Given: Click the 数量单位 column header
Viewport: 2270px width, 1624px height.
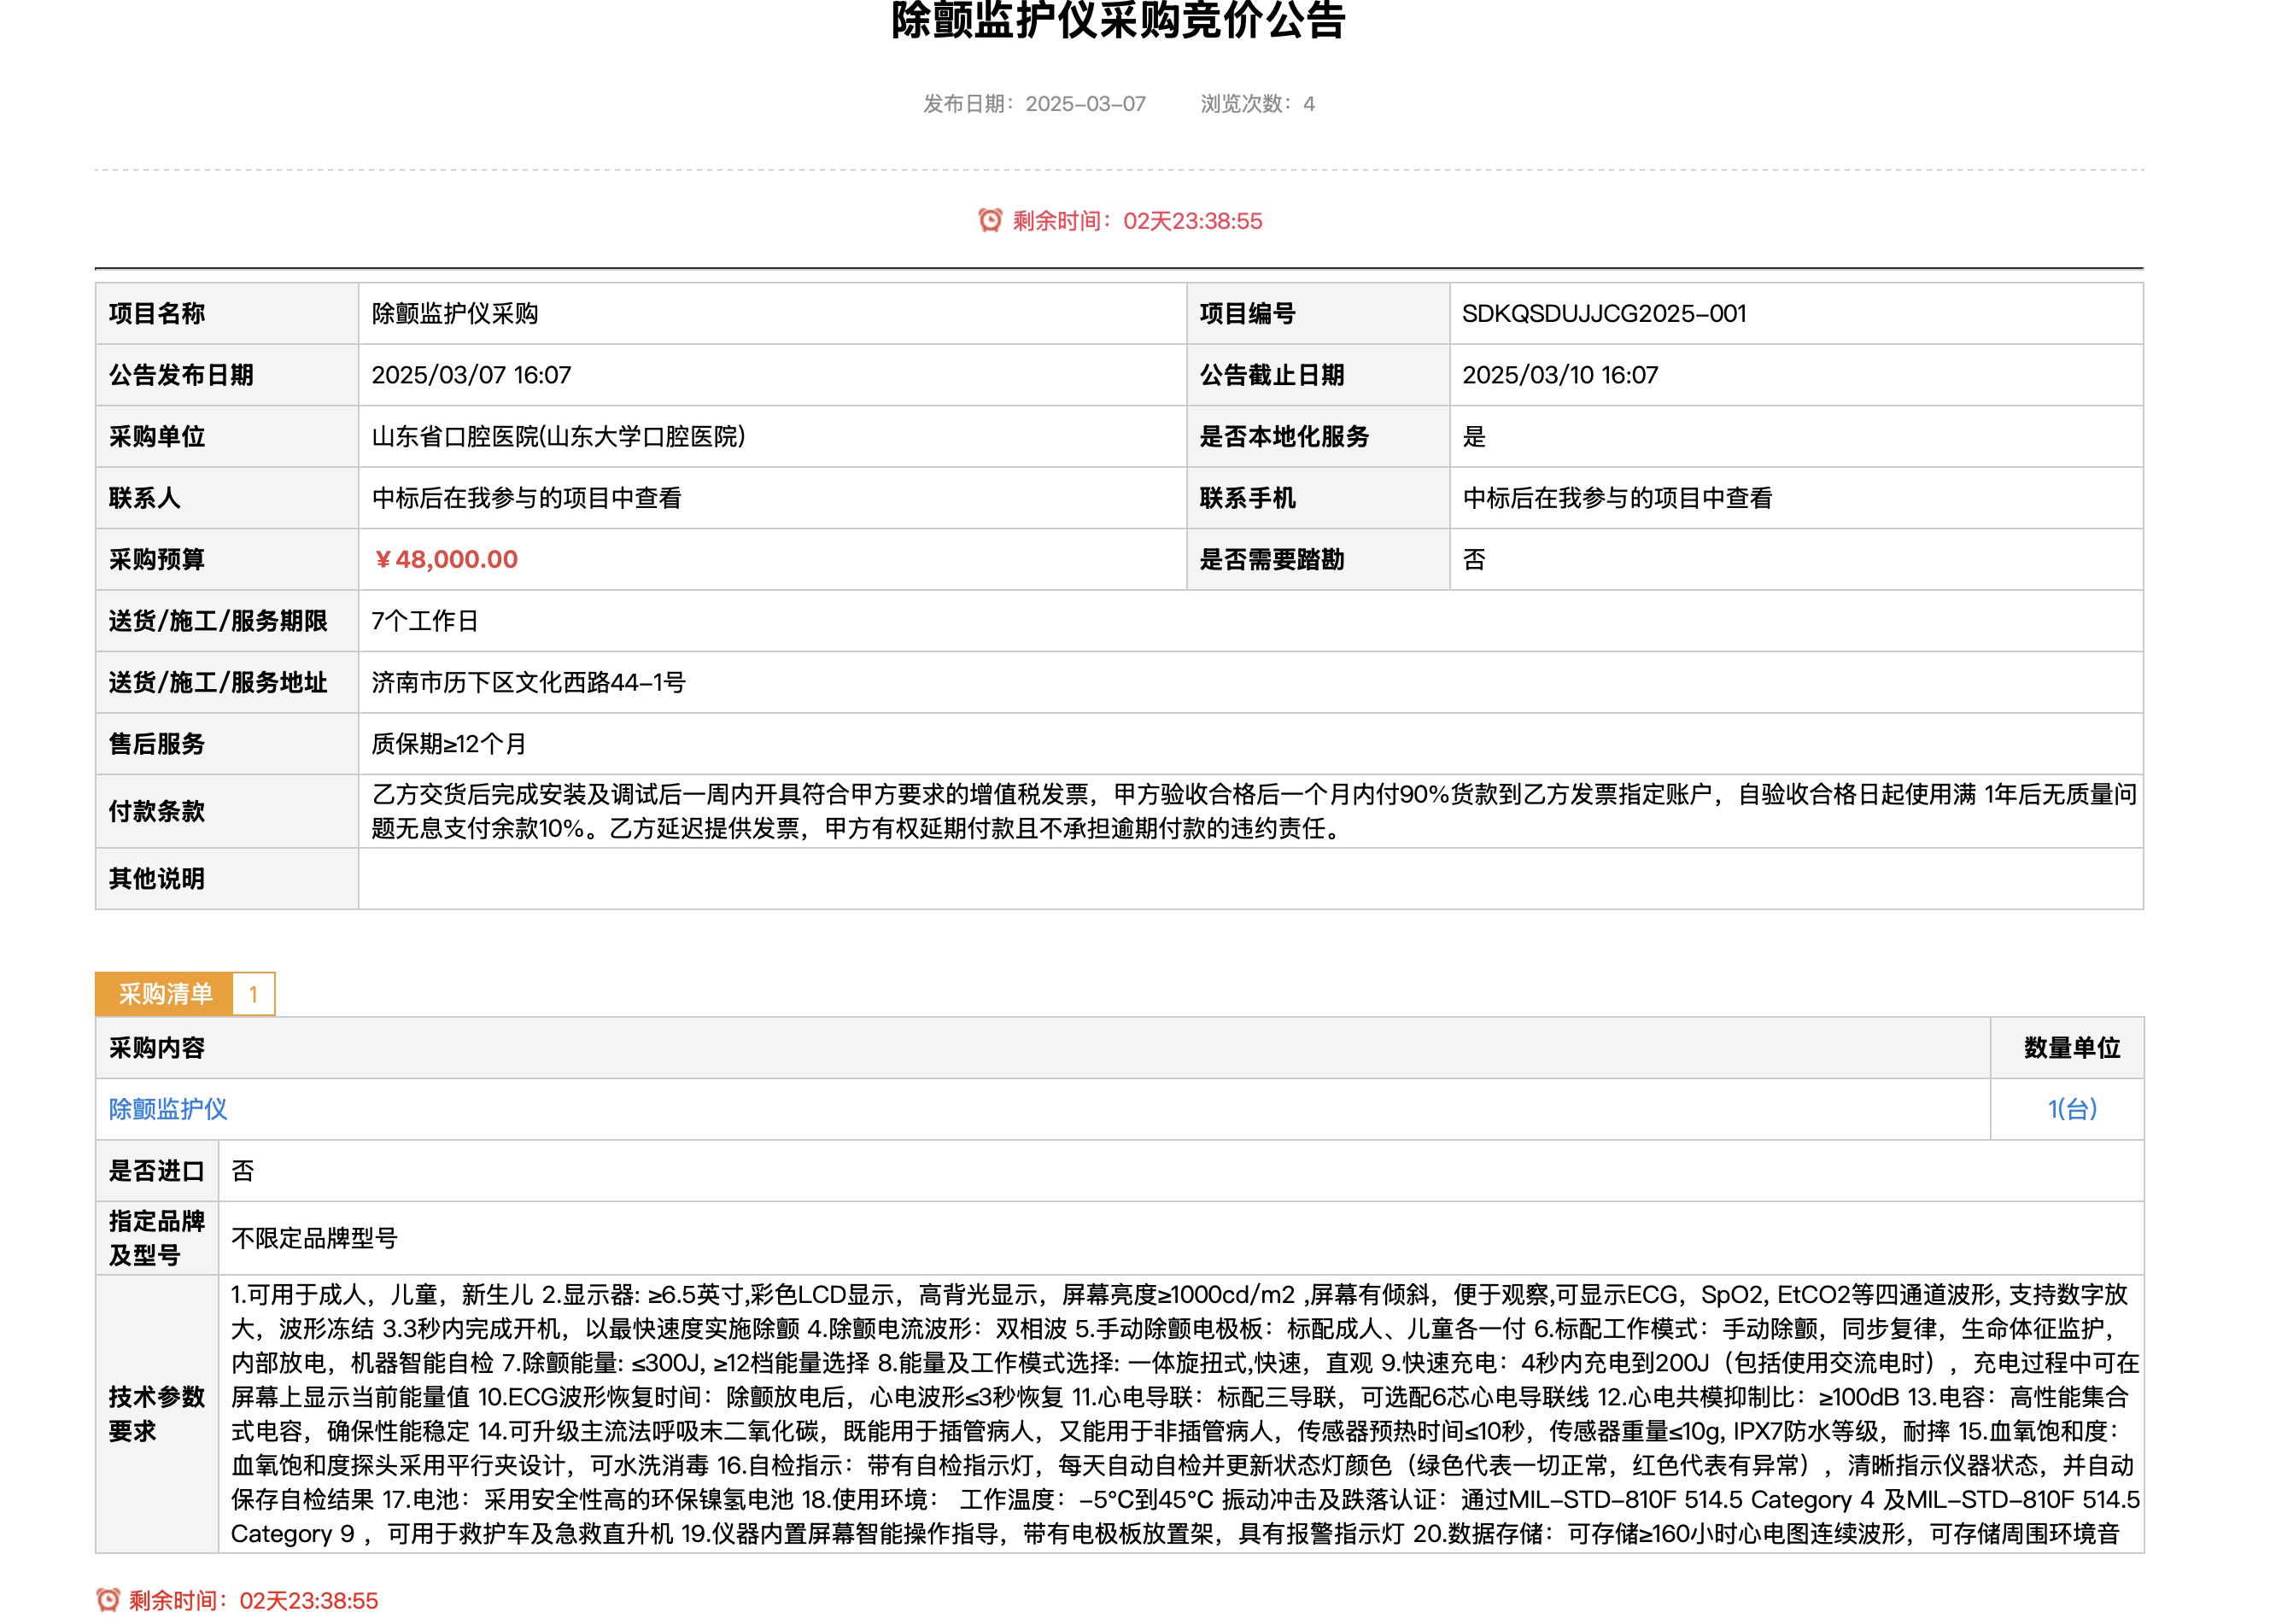Looking at the screenshot, I should [x=2067, y=1048].
